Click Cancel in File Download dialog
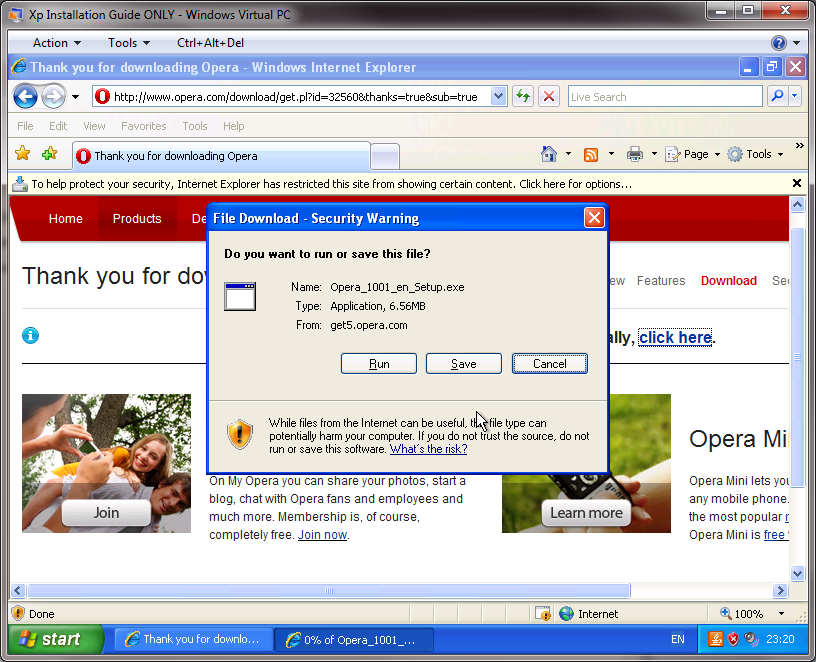Image resolution: width=816 pixels, height=662 pixels. pyautogui.click(x=550, y=364)
